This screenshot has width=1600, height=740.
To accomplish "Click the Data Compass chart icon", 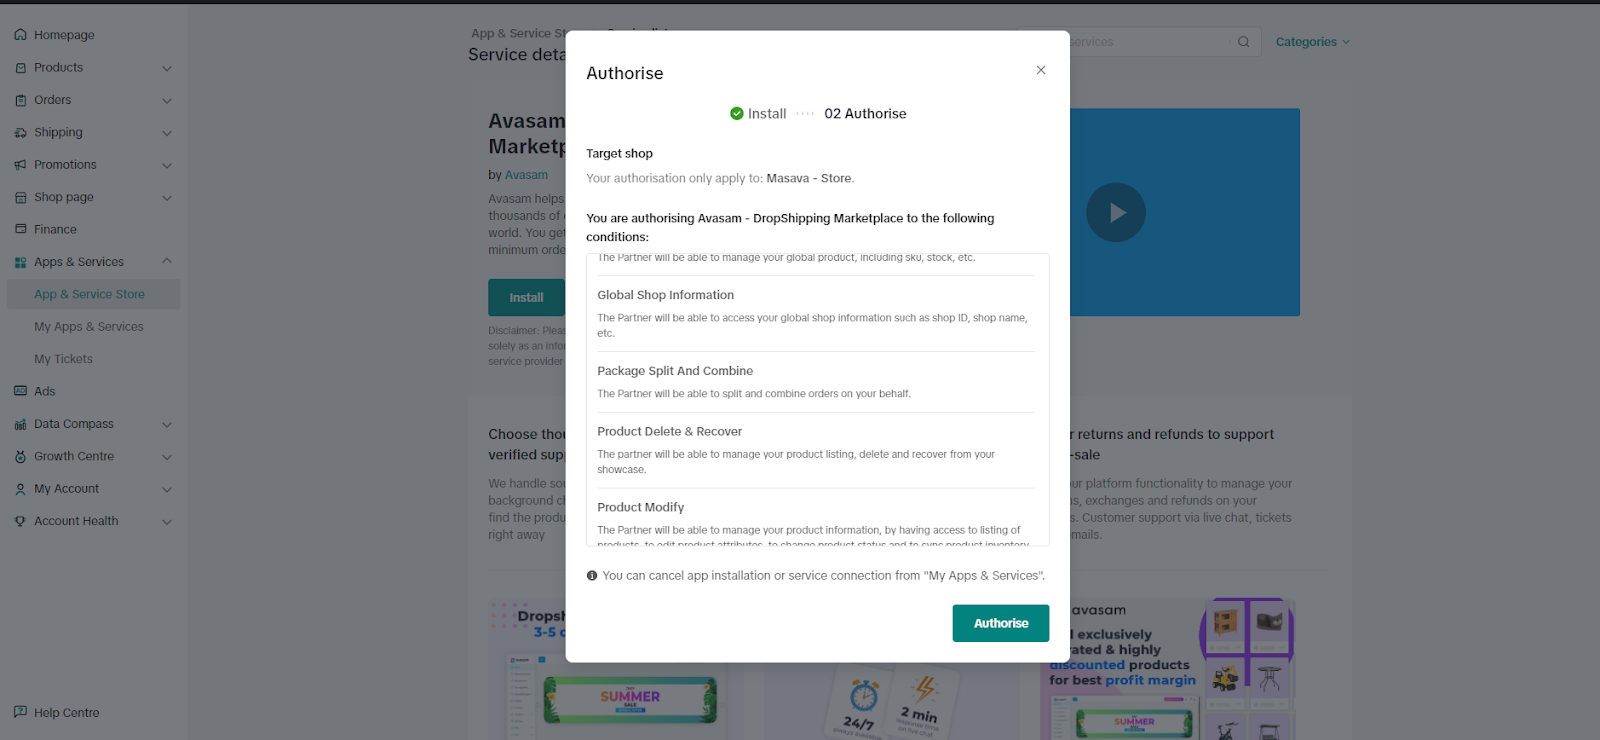I will click(20, 424).
